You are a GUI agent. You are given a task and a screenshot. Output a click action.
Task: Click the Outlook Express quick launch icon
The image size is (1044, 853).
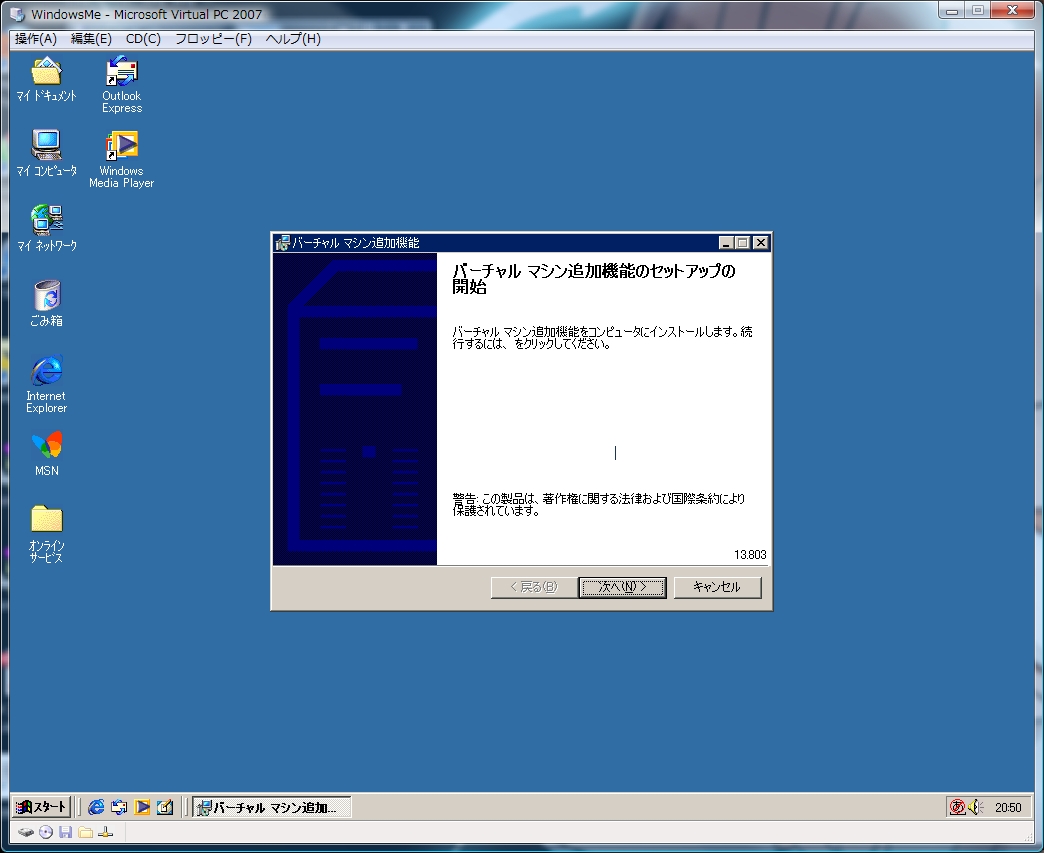tap(119, 807)
